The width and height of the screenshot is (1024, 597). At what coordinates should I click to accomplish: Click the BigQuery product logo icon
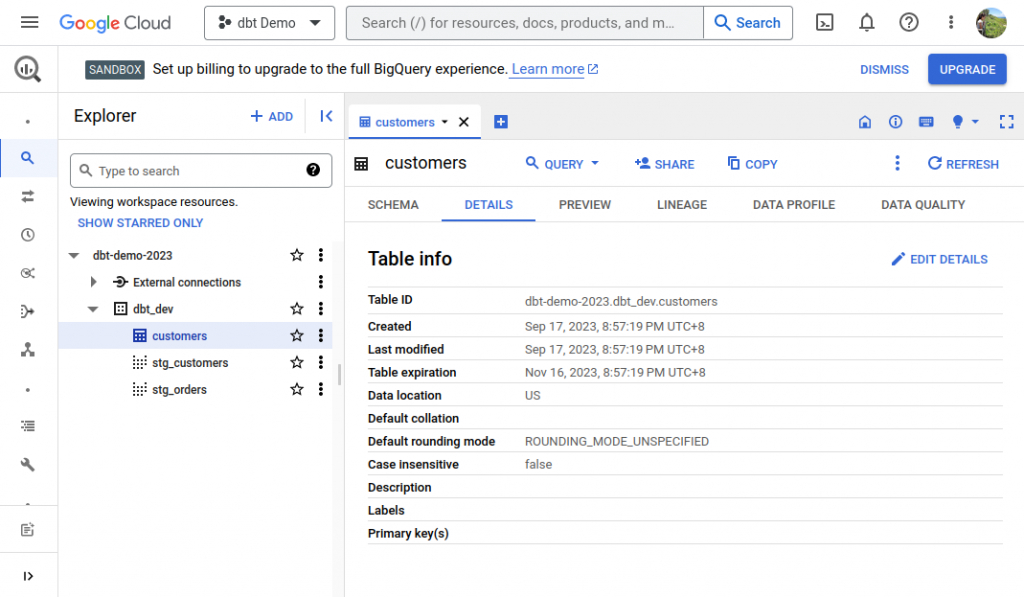(x=27, y=69)
